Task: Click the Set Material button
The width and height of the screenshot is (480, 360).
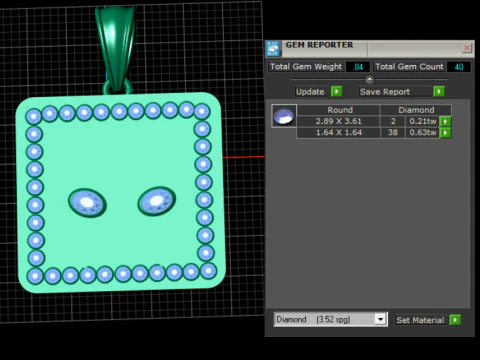Action: [420, 320]
